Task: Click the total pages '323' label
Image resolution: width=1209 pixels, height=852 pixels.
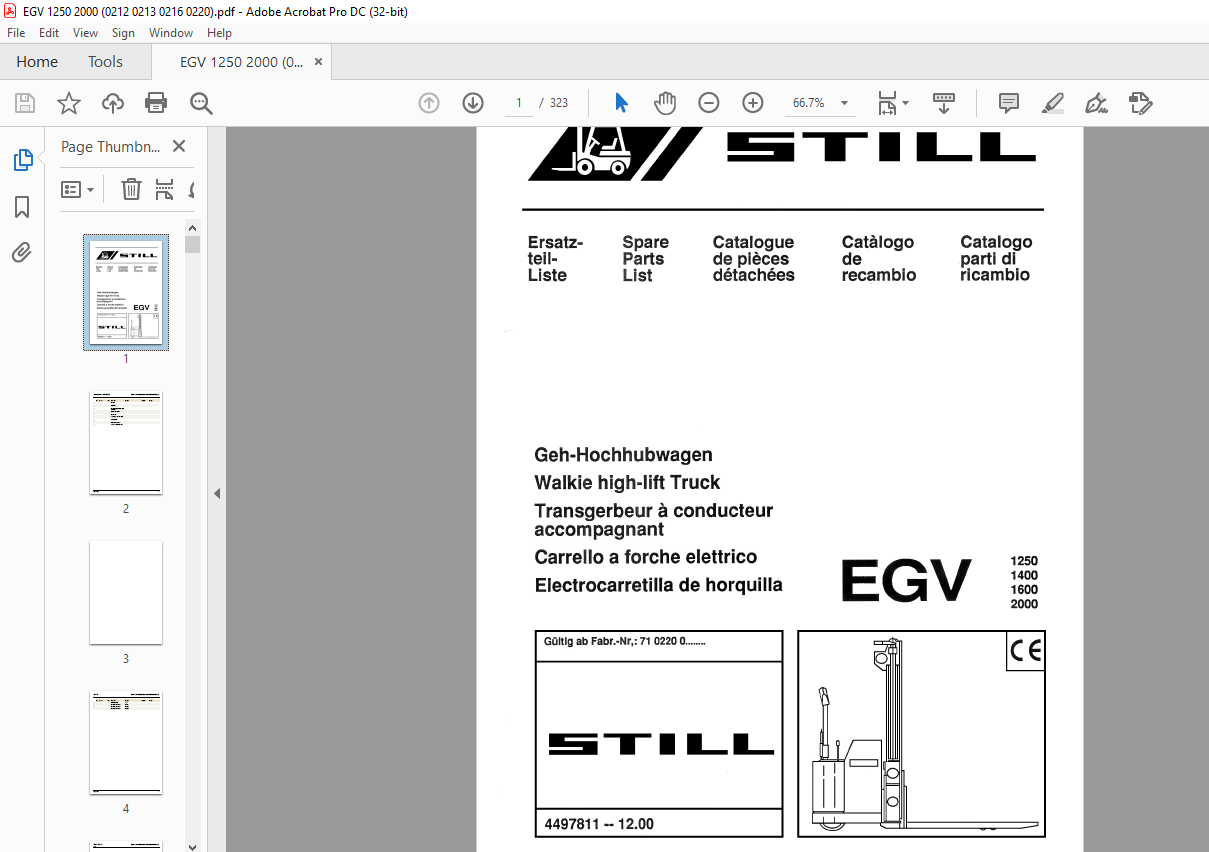Action: pos(559,104)
